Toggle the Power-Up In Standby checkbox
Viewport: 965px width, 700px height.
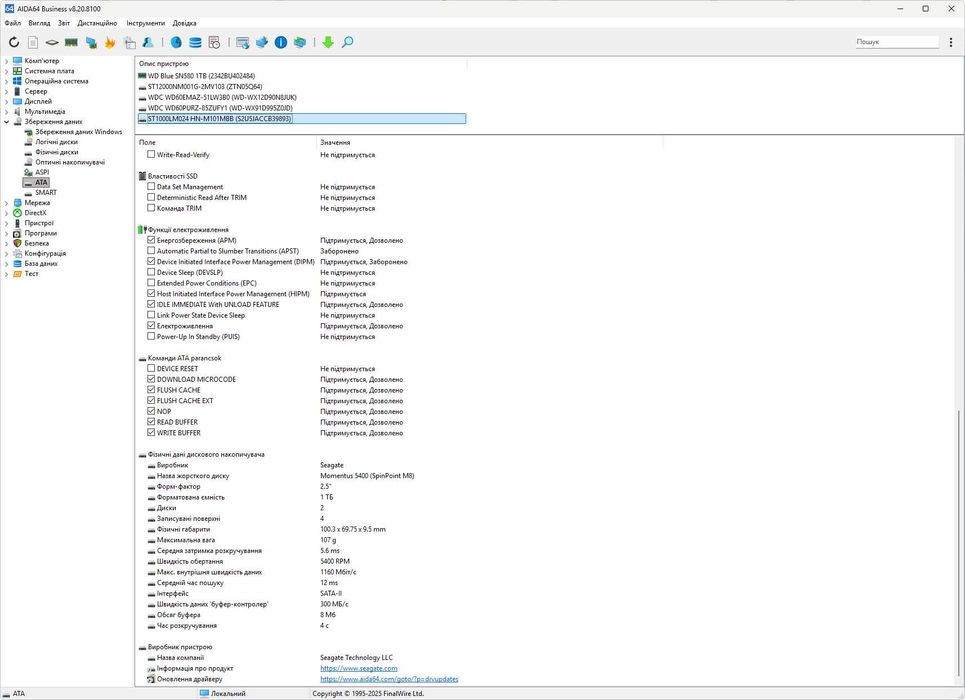tap(151, 336)
